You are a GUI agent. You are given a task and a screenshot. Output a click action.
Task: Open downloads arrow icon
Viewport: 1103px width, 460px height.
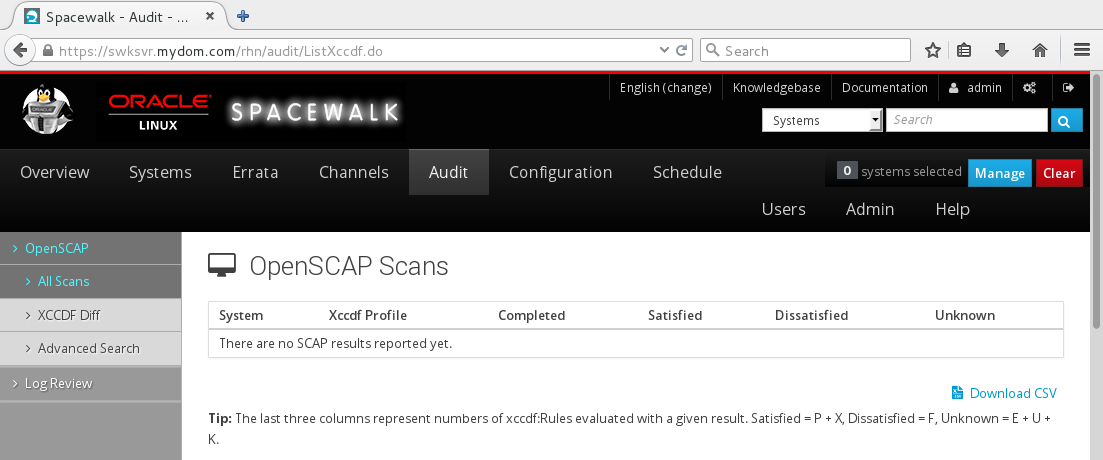click(x=1002, y=51)
